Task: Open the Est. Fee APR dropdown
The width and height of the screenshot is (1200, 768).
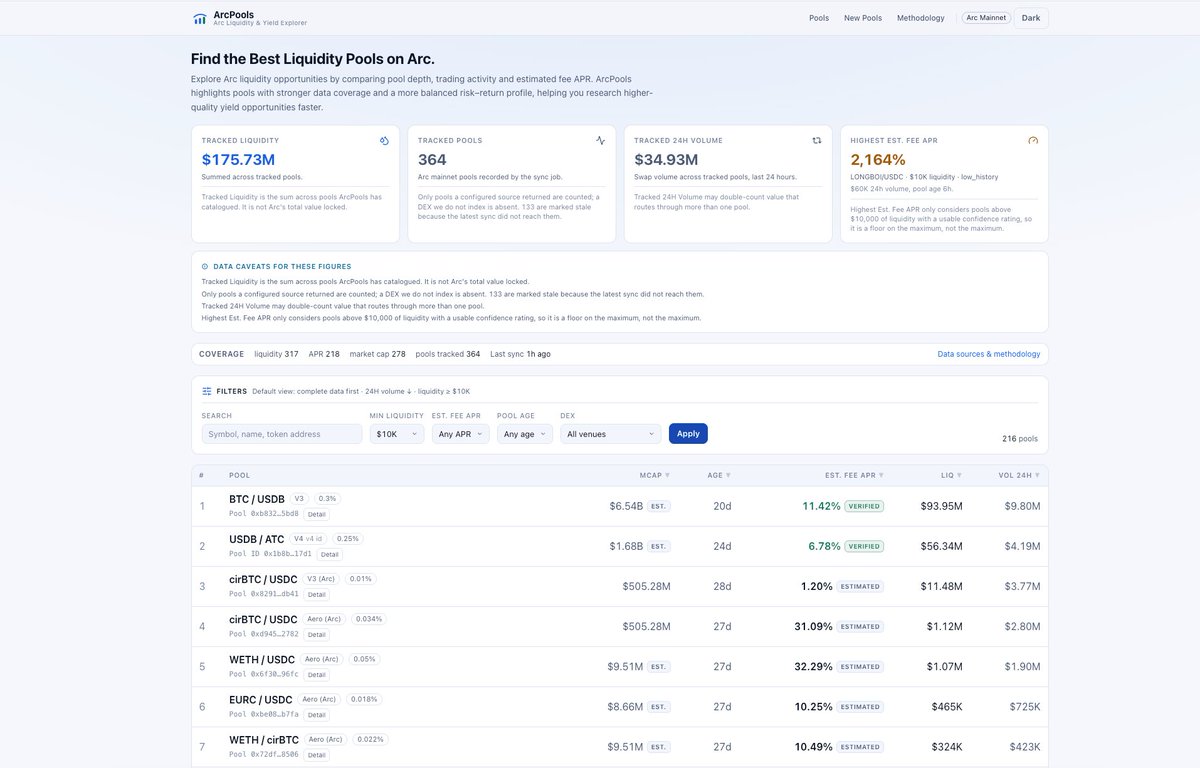Action: click(461, 434)
